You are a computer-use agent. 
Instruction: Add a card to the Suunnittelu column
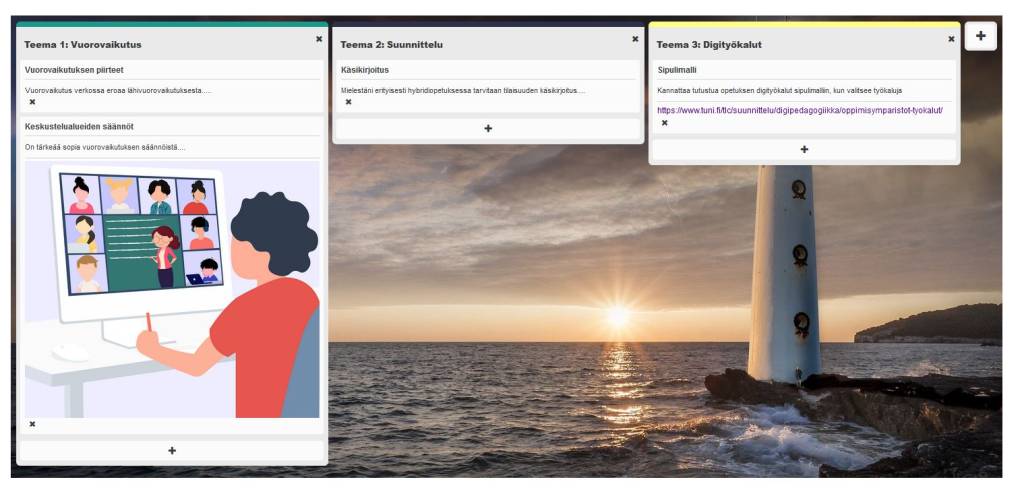pyautogui.click(x=488, y=129)
